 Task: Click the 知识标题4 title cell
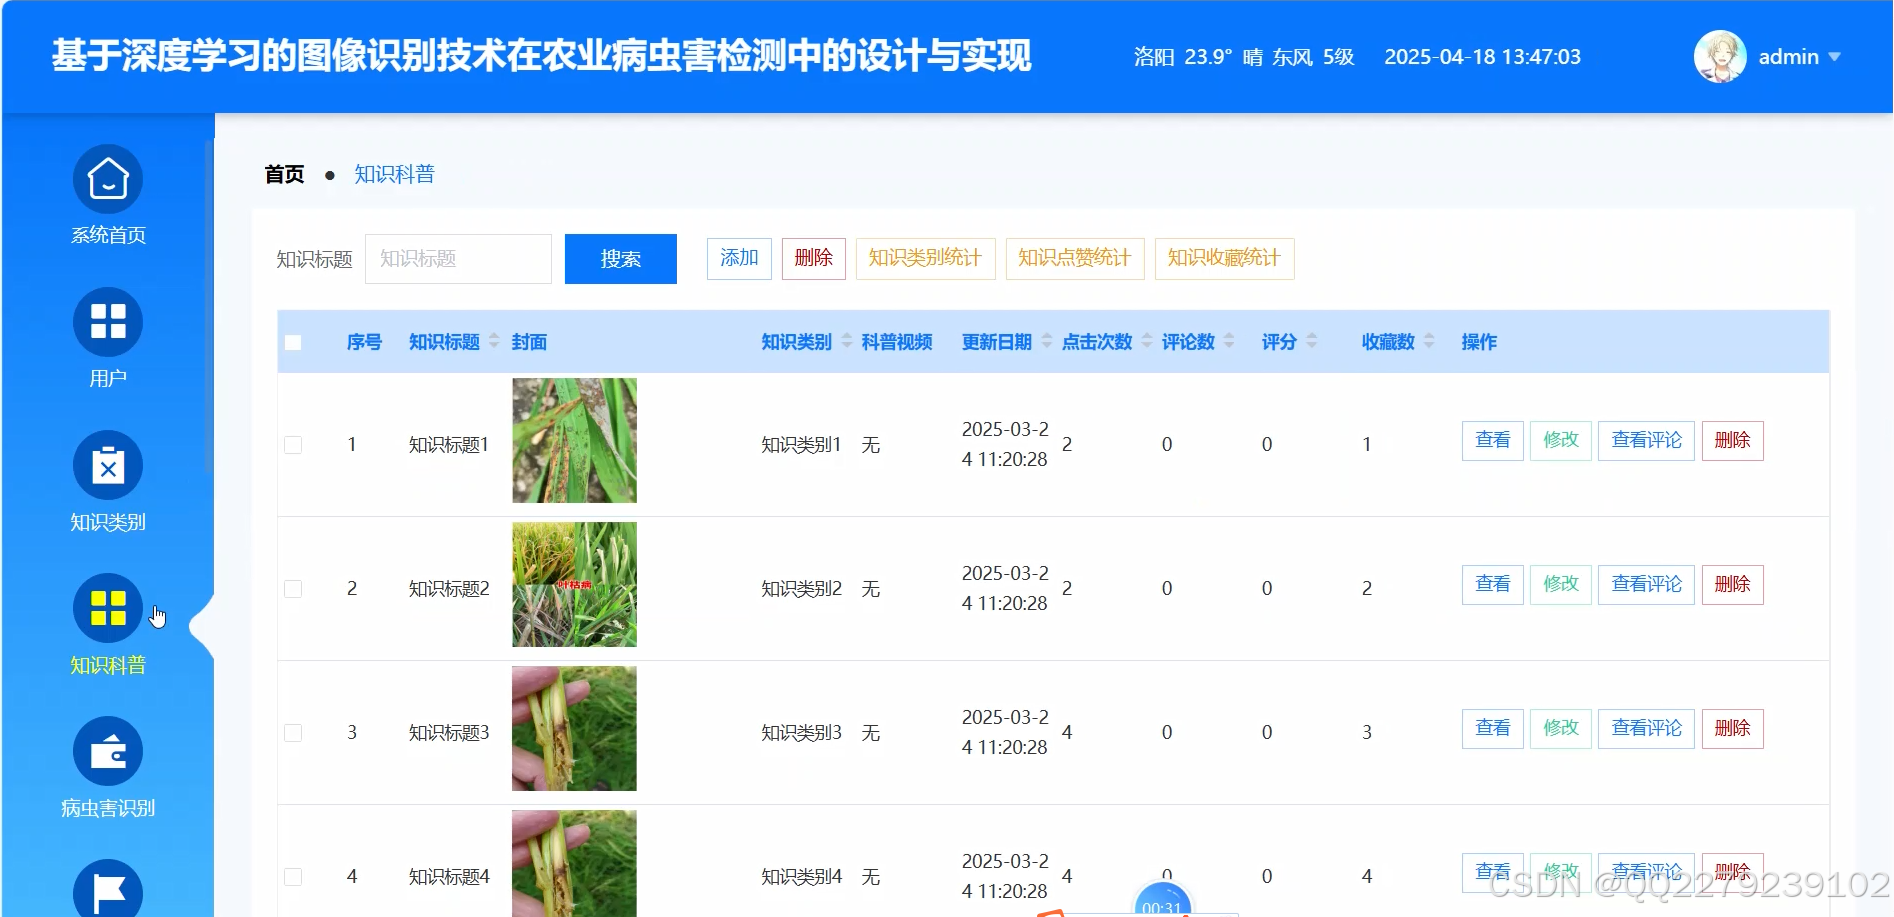click(x=449, y=877)
